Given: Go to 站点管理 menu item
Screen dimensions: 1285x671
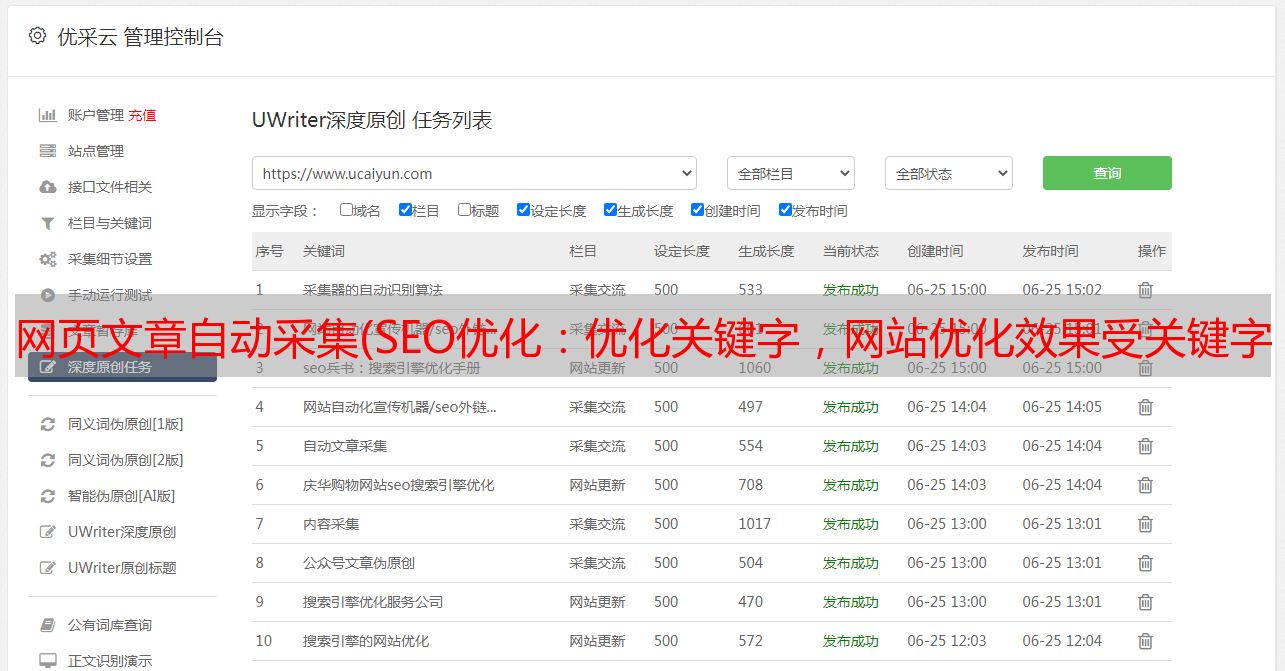Looking at the screenshot, I should (x=96, y=151).
